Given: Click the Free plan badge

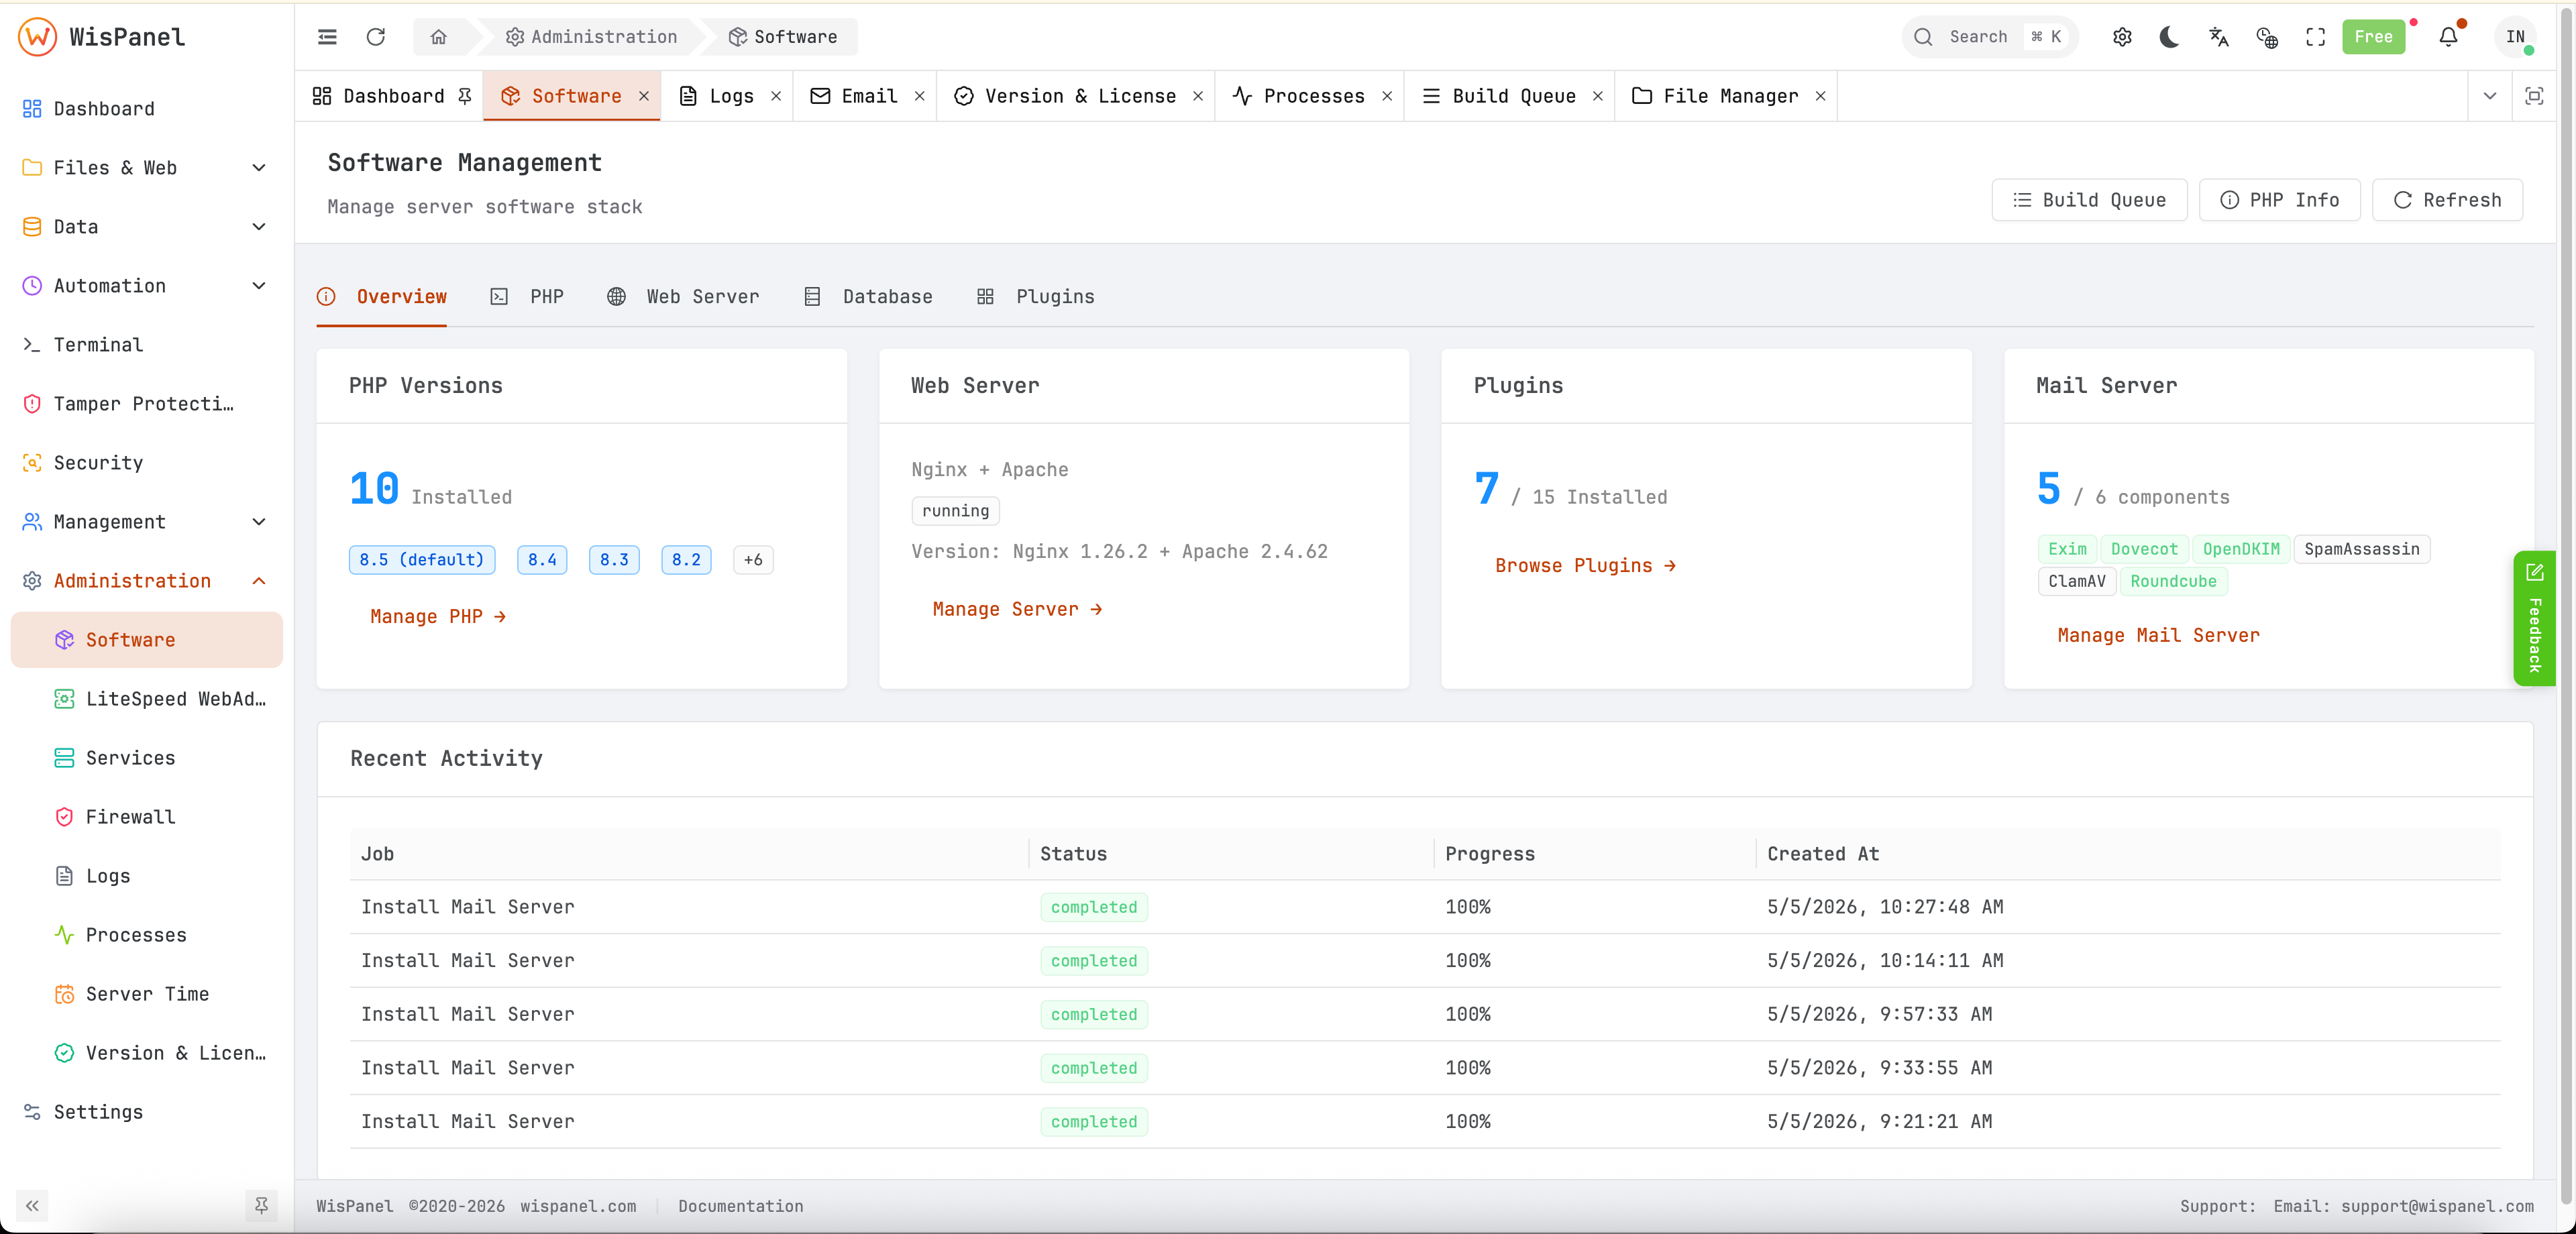Looking at the screenshot, I should (2373, 37).
